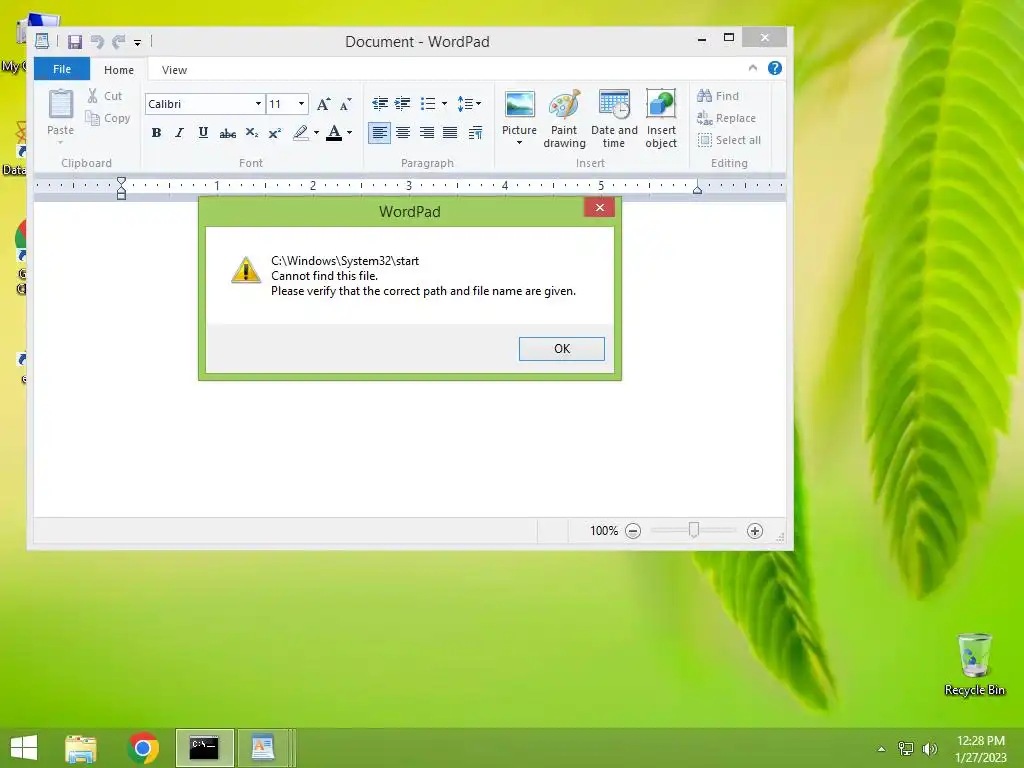This screenshot has width=1024, height=768.
Task: Click the Paste clipboard icon
Action: (61, 104)
